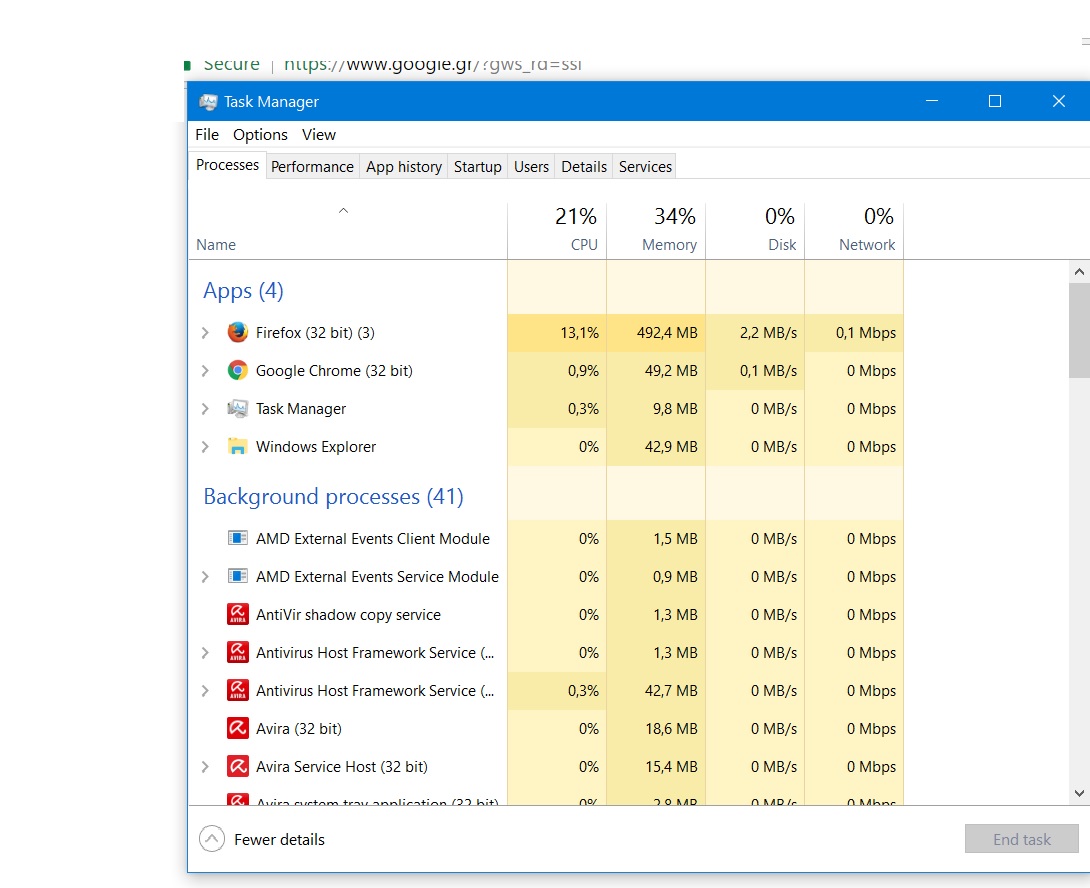Sort by the Network column header

[854, 230]
